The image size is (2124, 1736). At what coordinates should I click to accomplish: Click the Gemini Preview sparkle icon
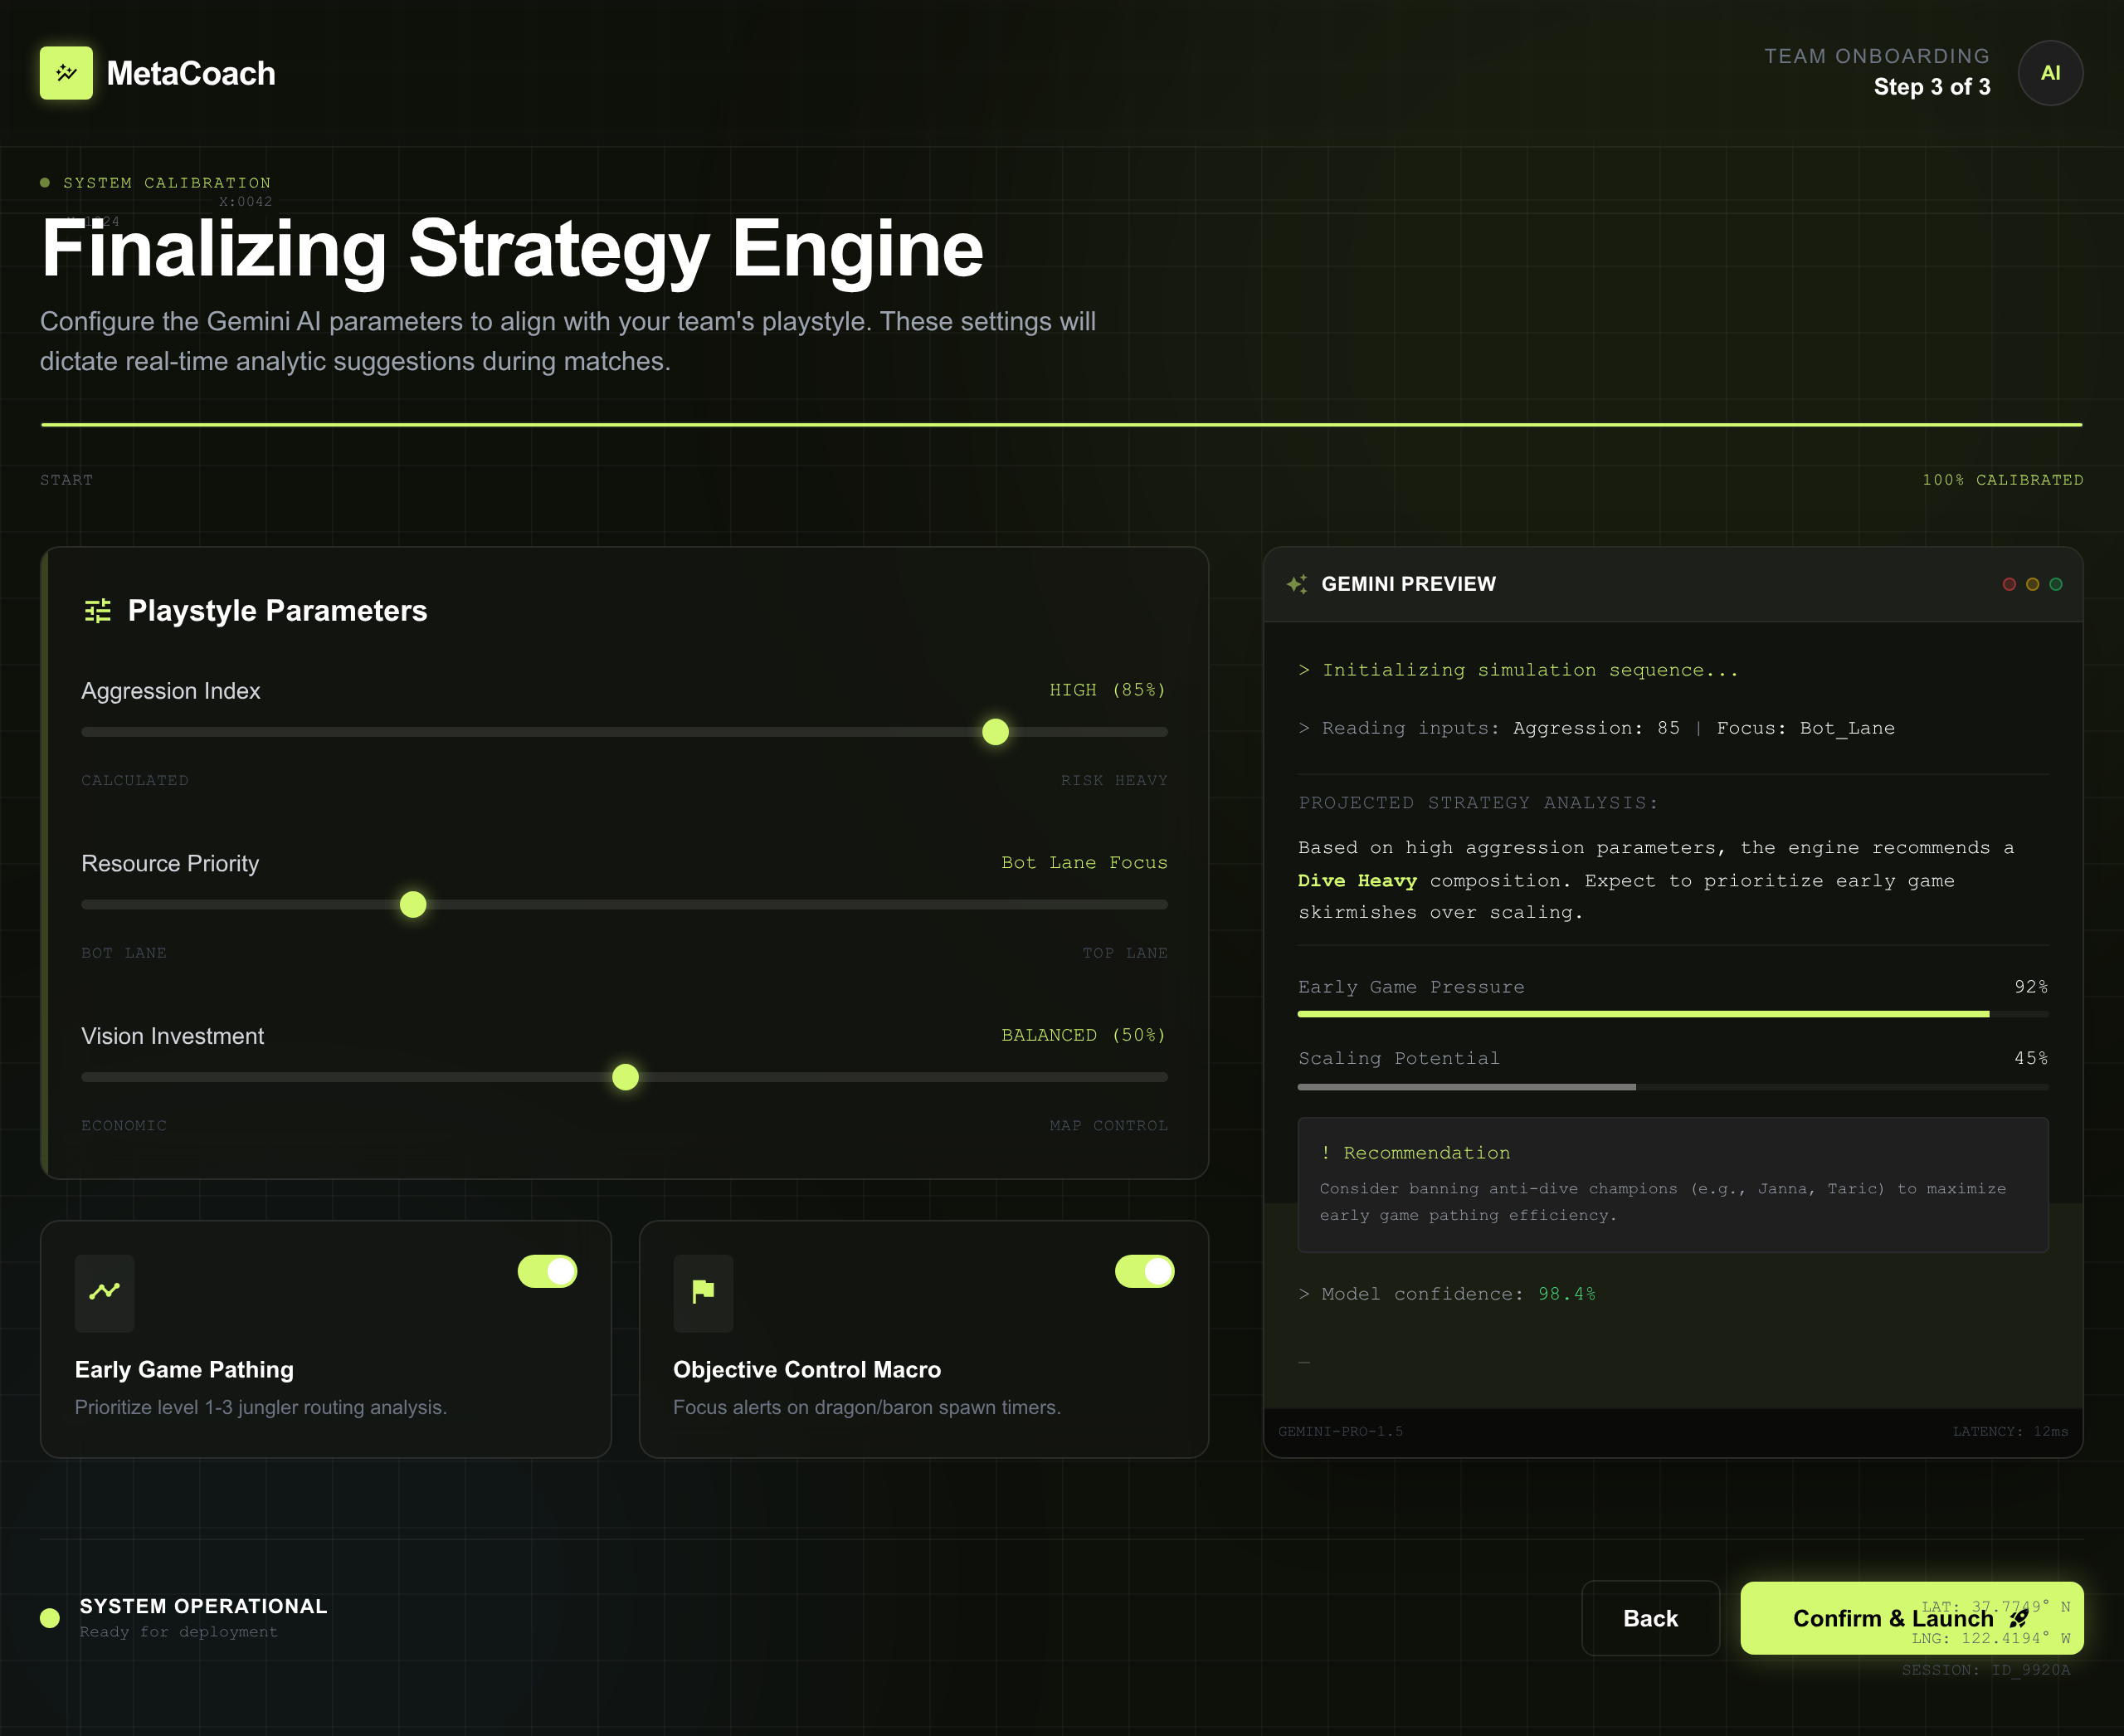[x=1297, y=584]
